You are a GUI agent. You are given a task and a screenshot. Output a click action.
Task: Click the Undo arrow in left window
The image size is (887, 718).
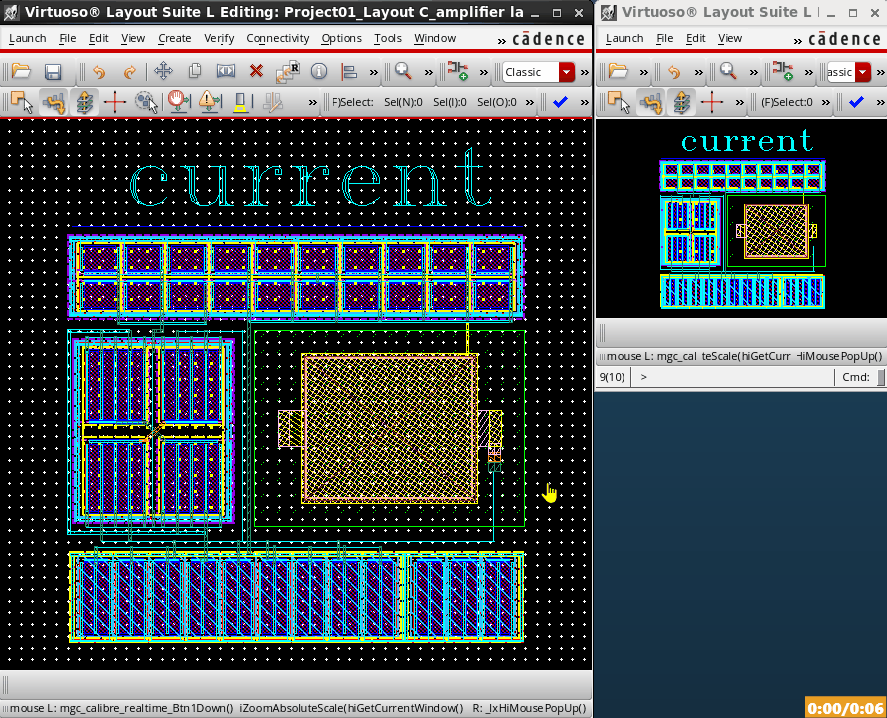98,72
